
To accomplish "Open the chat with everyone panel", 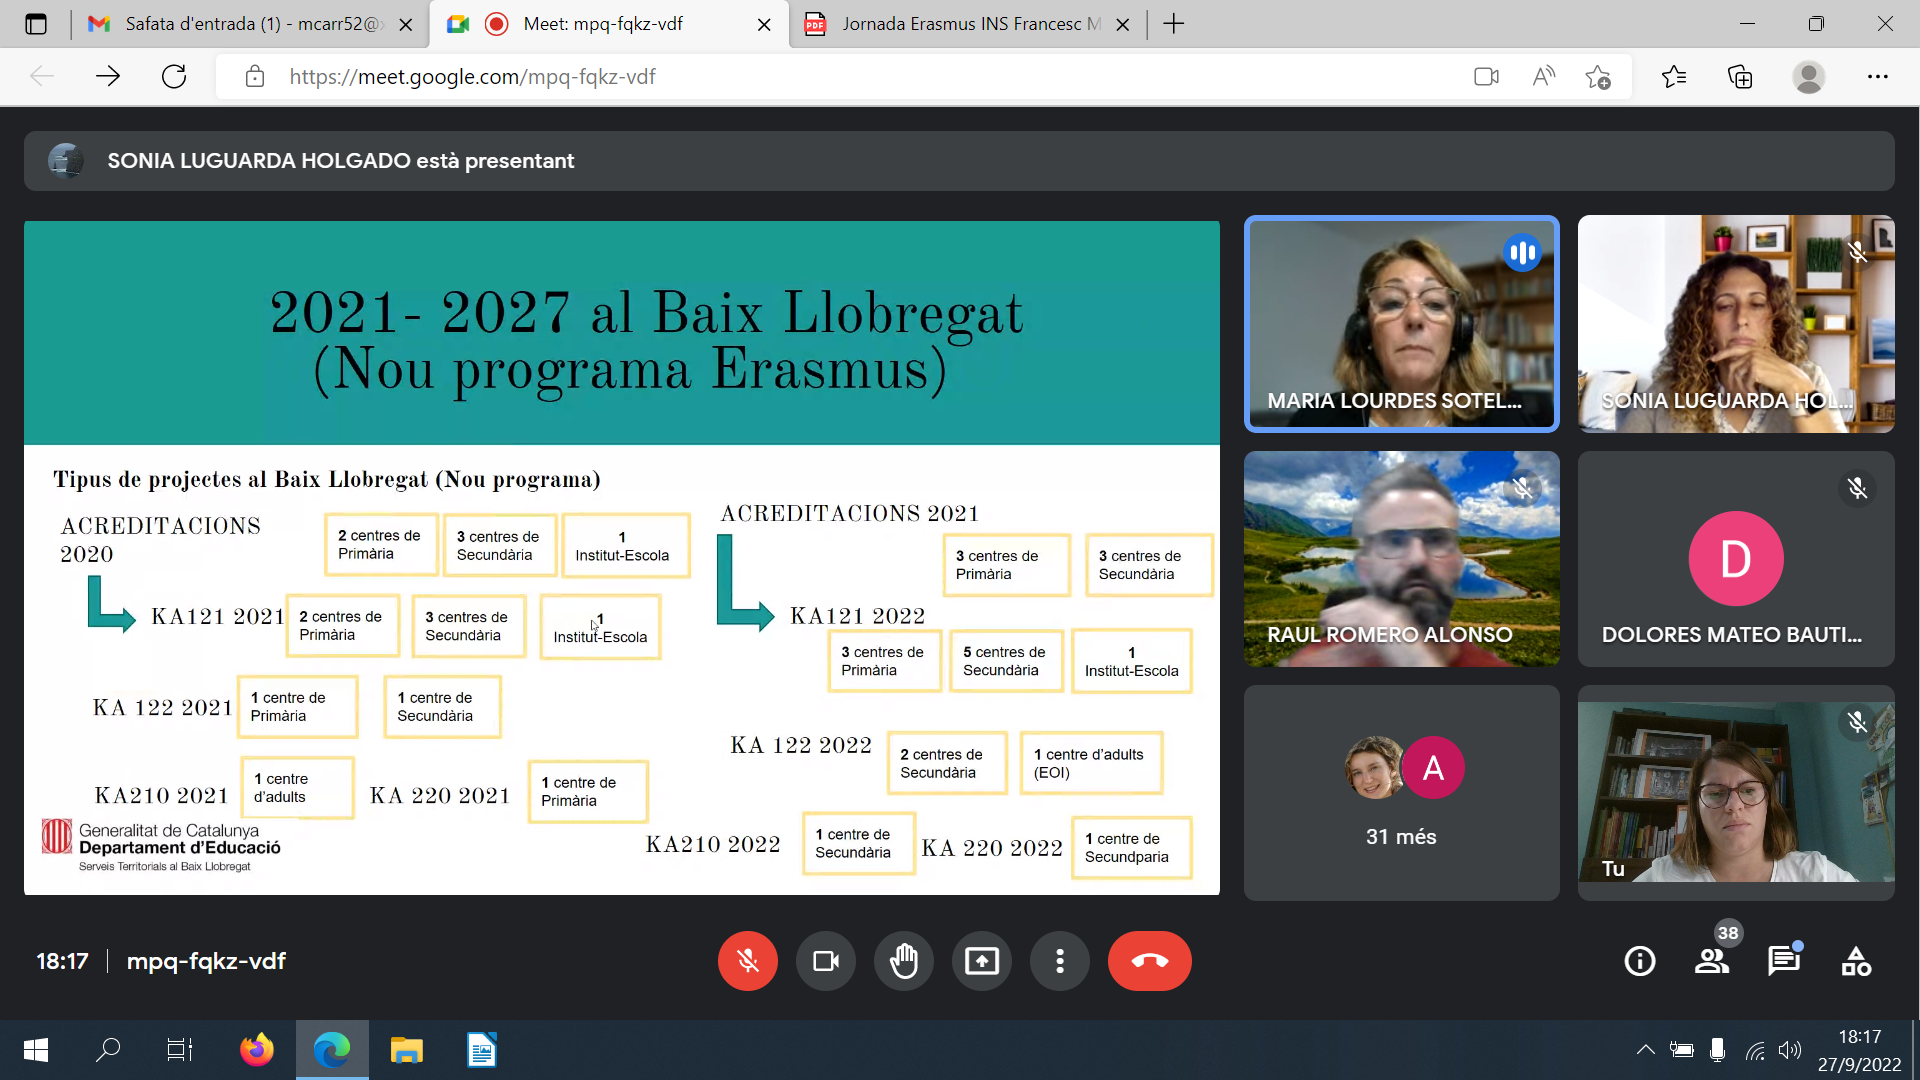I will point(1783,961).
